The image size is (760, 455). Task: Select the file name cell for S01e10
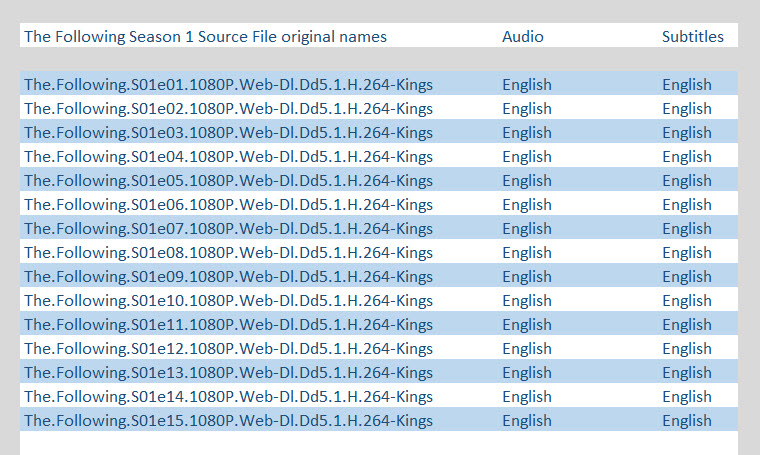pos(228,300)
